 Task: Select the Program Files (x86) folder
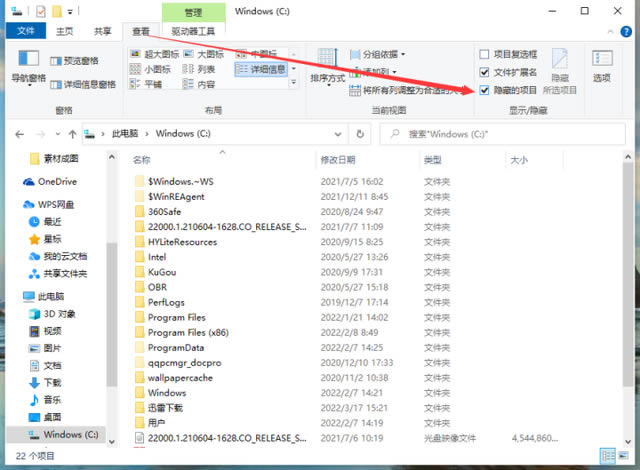coord(182,333)
